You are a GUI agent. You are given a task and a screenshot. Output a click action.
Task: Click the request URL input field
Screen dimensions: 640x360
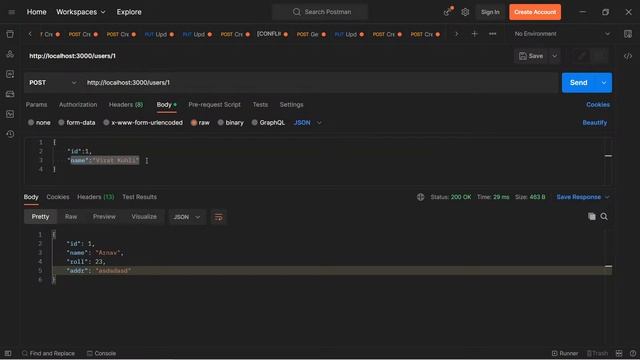tap(320, 83)
